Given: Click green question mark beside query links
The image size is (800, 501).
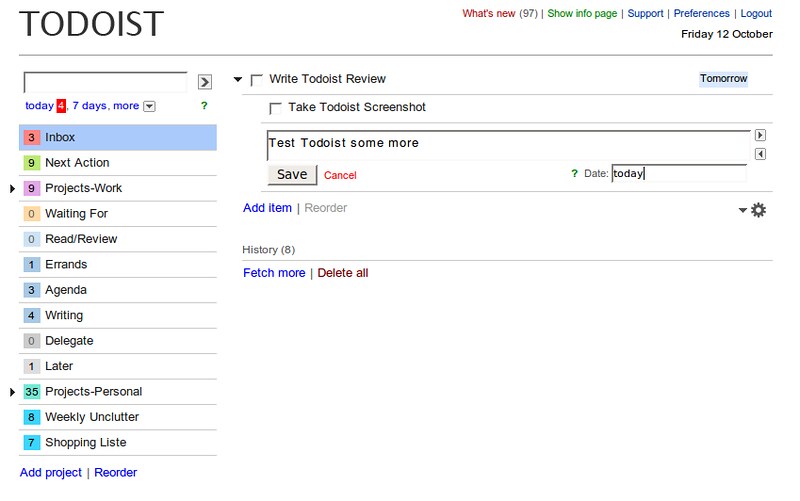Looking at the screenshot, I should coord(204,106).
